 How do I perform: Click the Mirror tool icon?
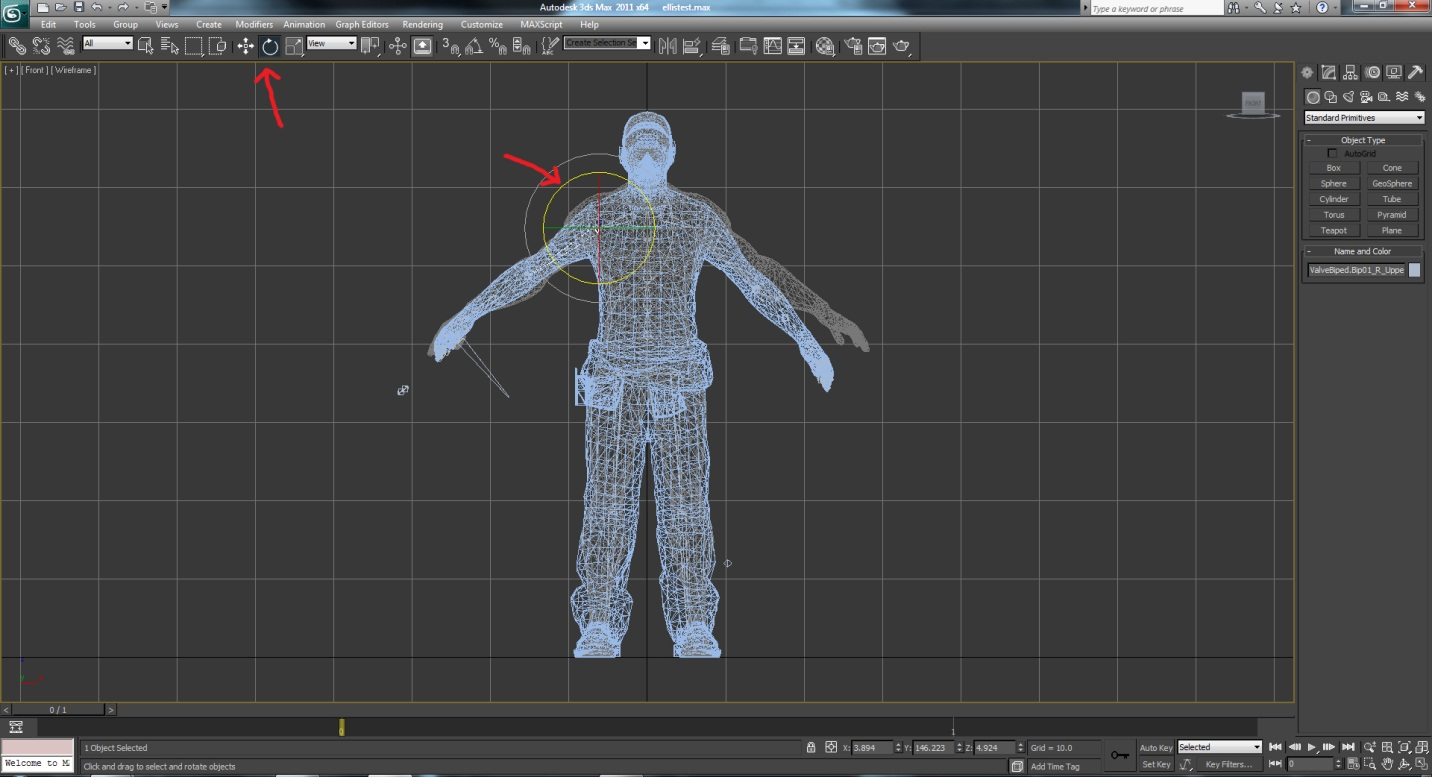(667, 46)
